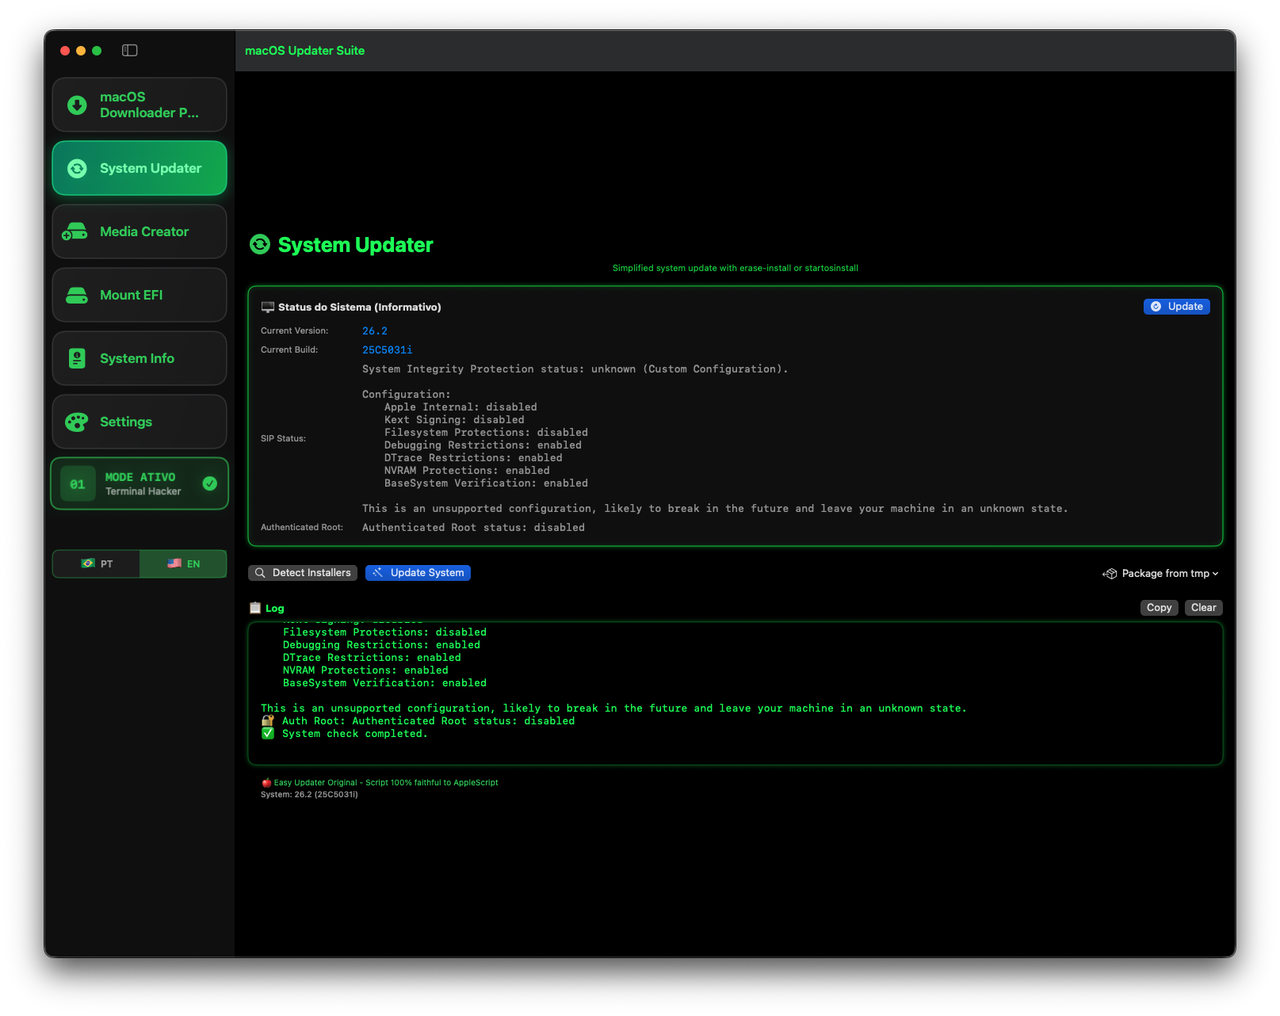
Task: Click the apple icon by Easy Updater Original
Action: pyautogui.click(x=266, y=783)
